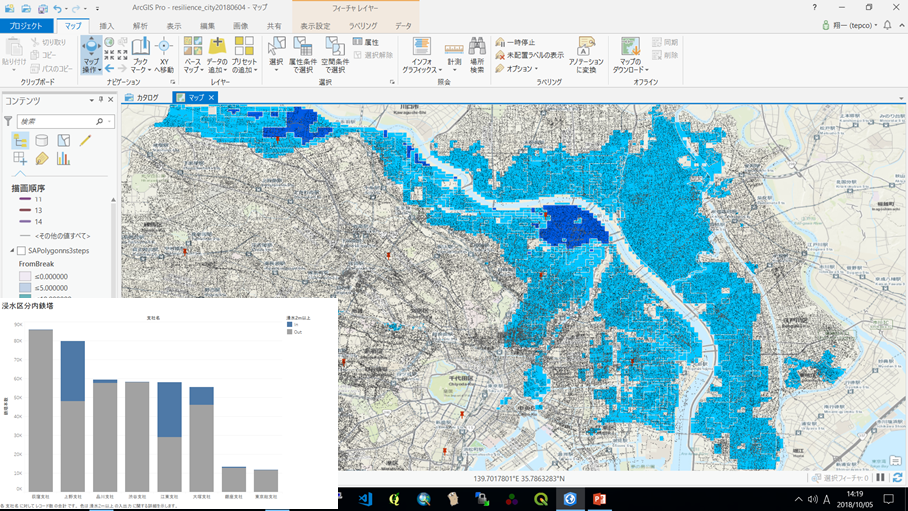Open the 解析 ribbon tab
Viewport: 908px width, 511px height.
(140, 25)
